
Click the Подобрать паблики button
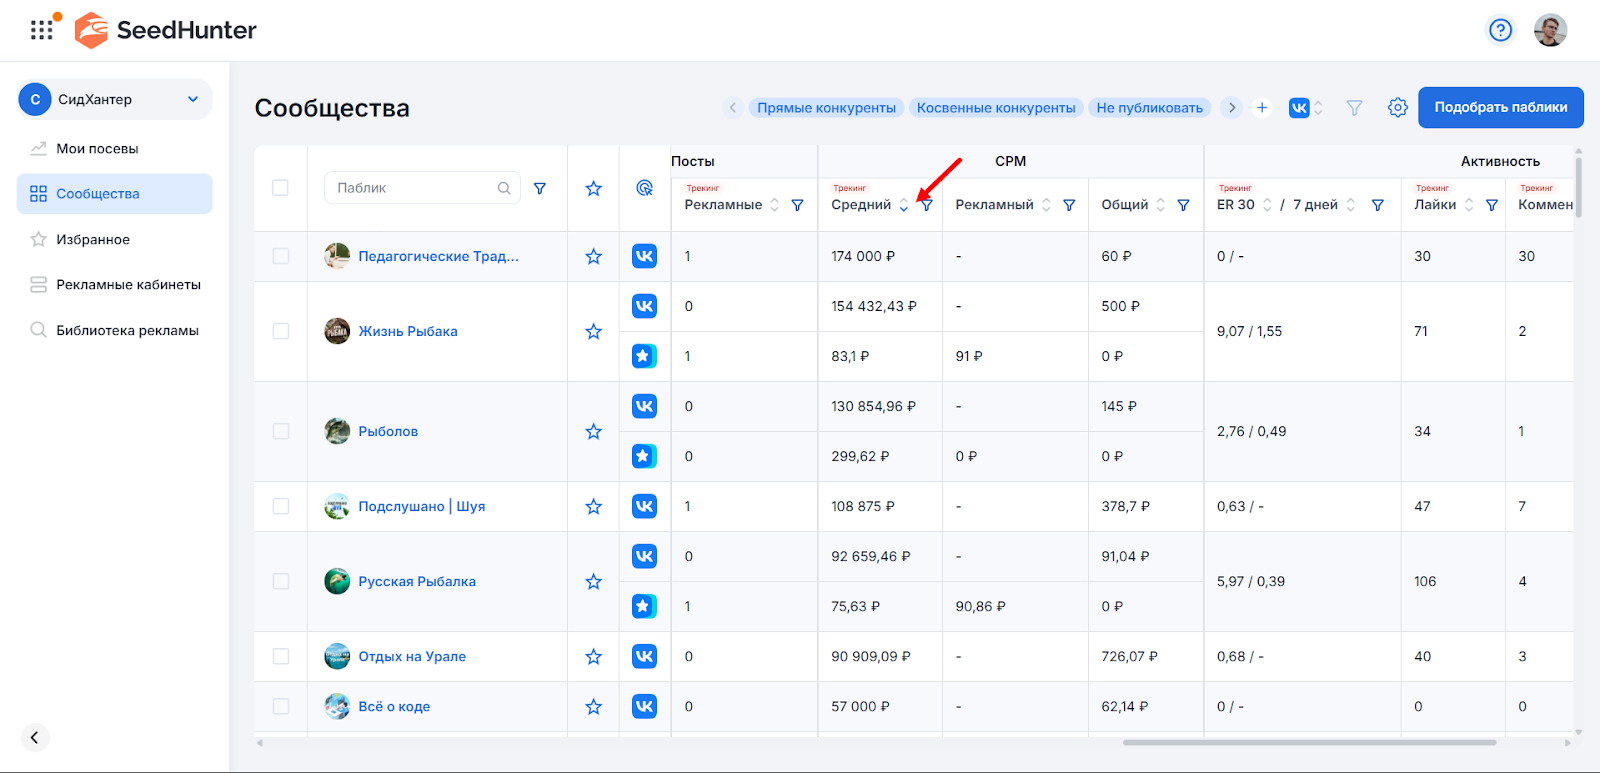pos(1500,107)
